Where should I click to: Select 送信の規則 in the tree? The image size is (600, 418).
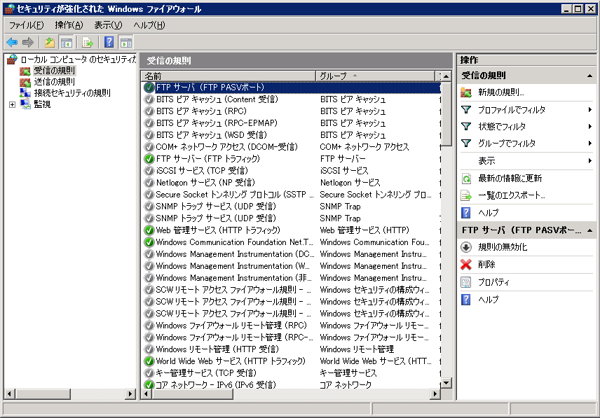click(54, 82)
